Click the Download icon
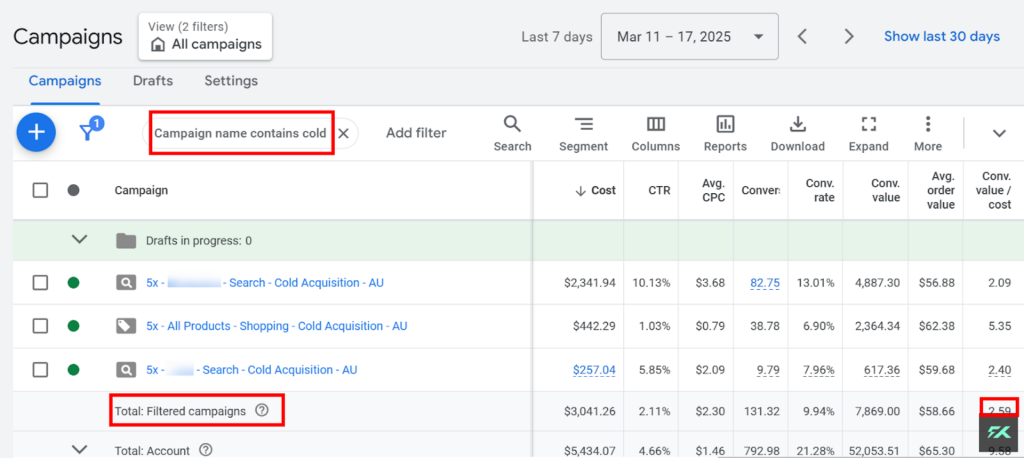 (797, 133)
